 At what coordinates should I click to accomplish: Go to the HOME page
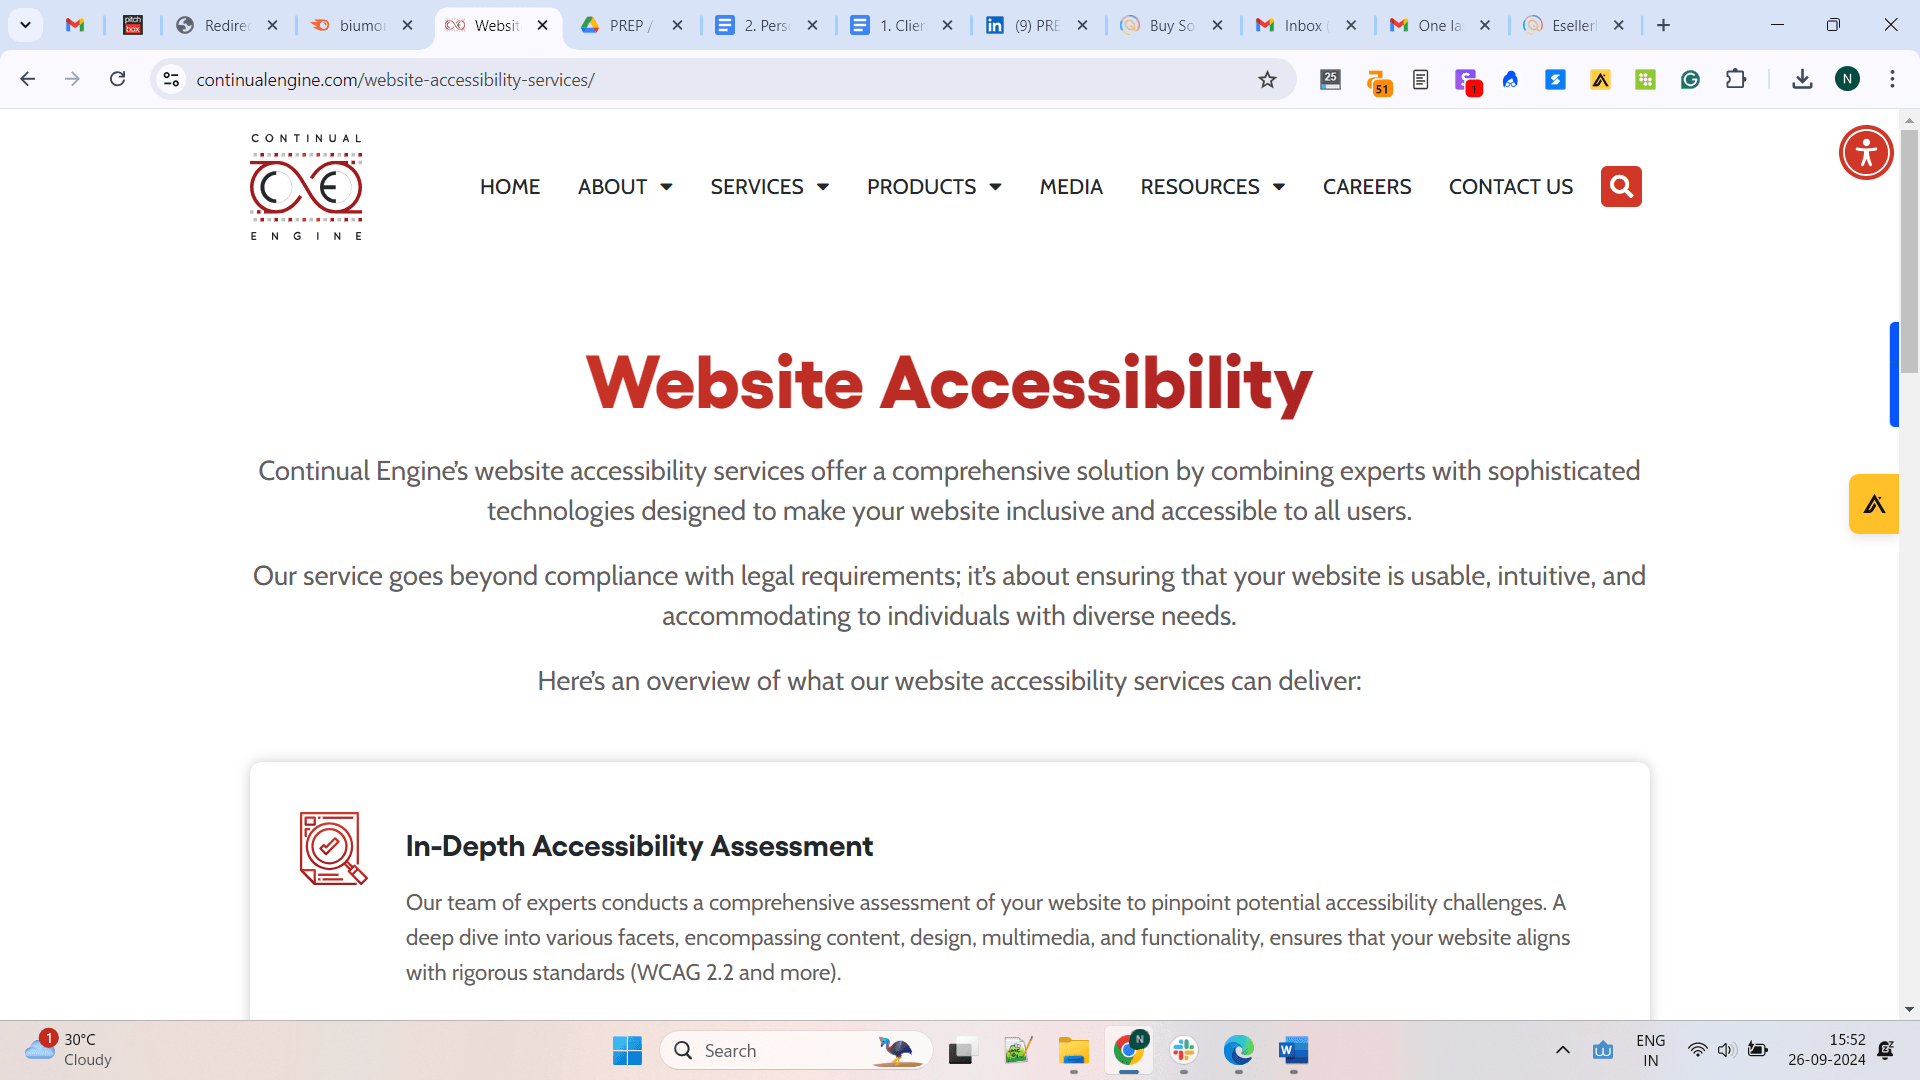(x=510, y=187)
